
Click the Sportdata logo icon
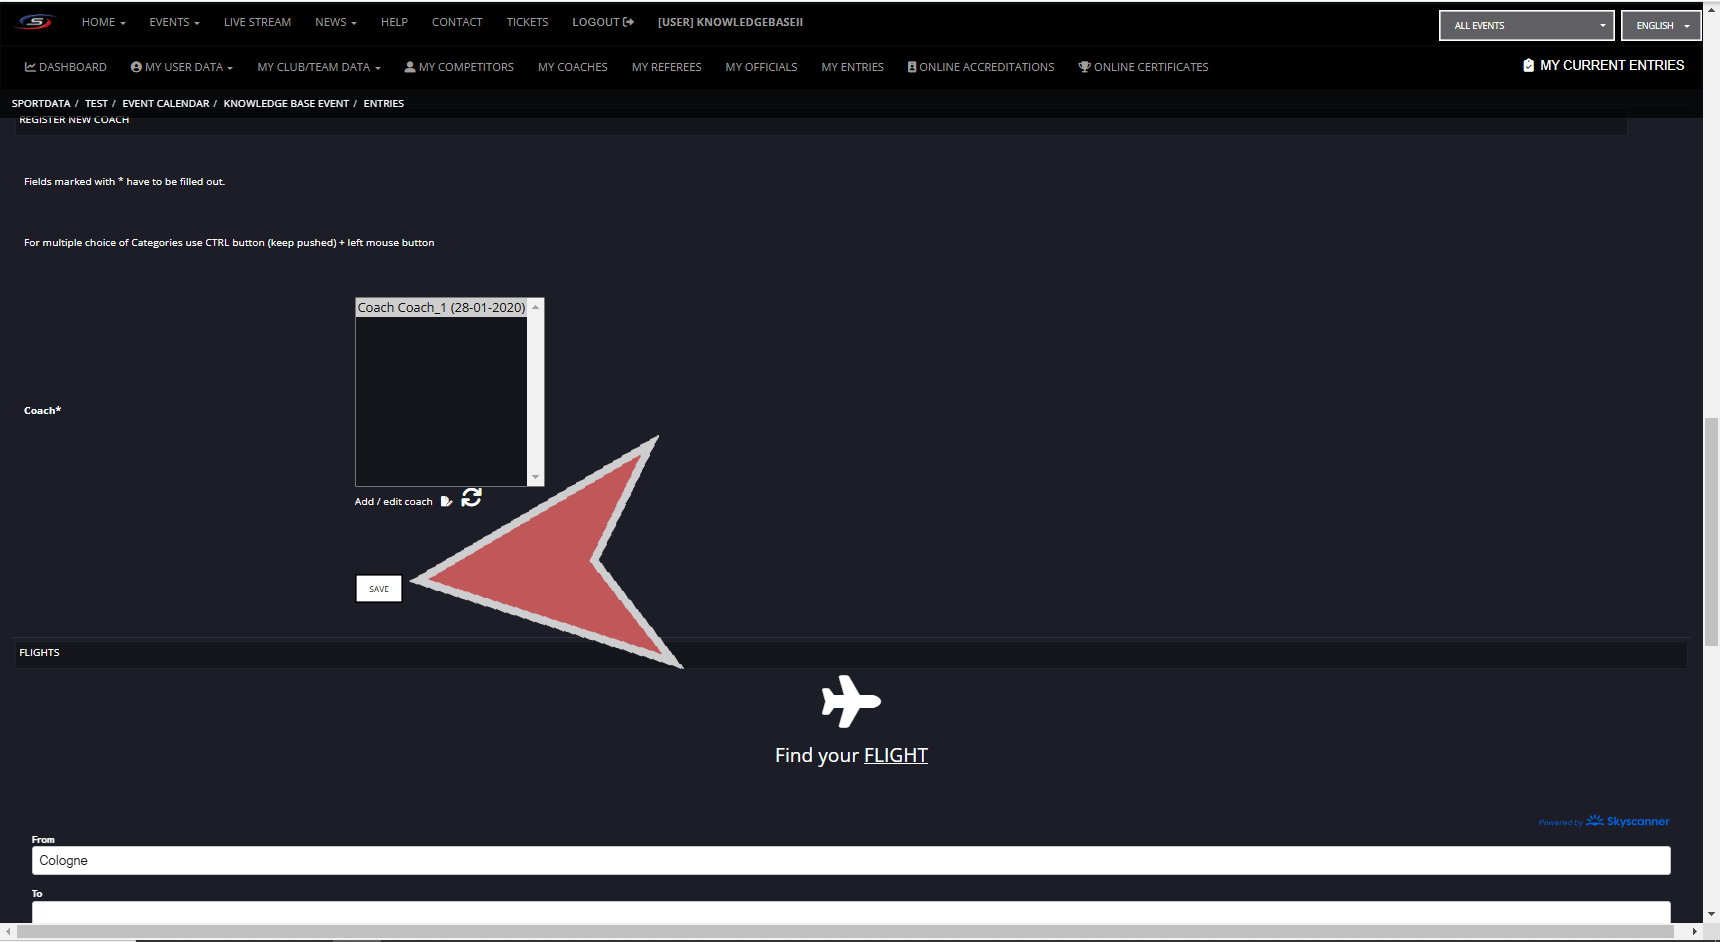click(x=35, y=22)
